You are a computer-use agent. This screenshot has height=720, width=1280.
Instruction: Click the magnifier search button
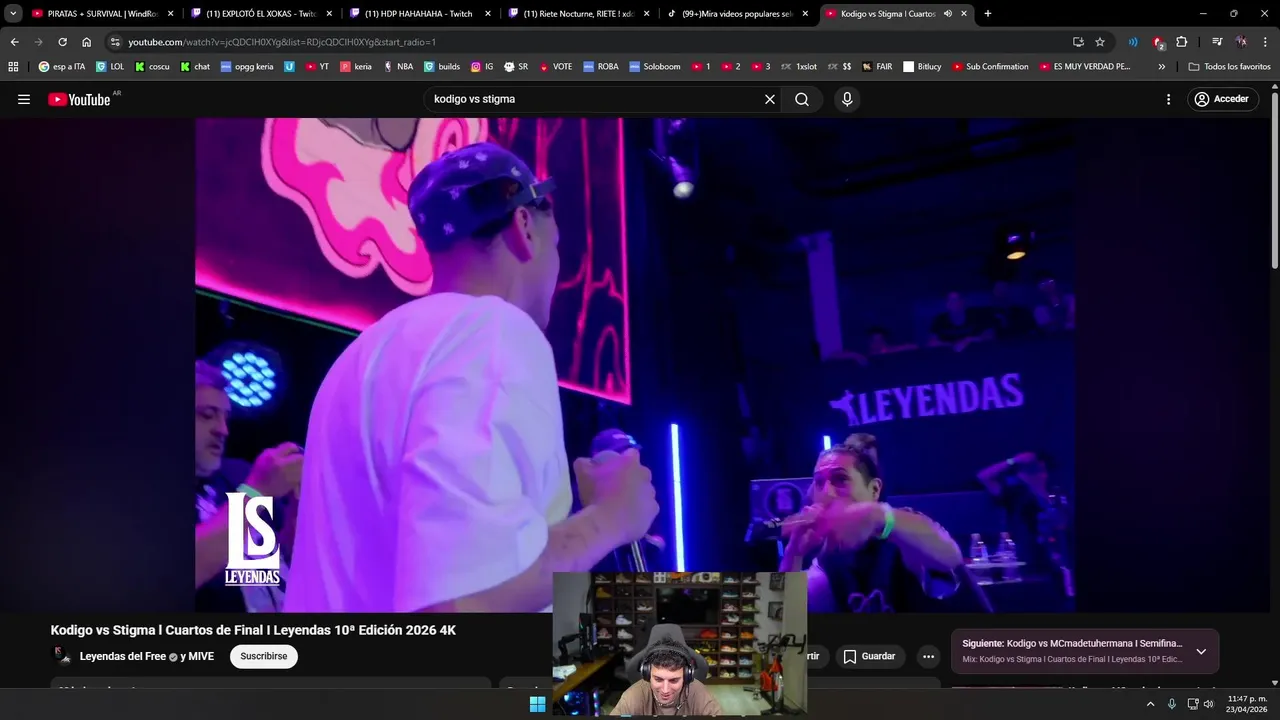point(802,99)
